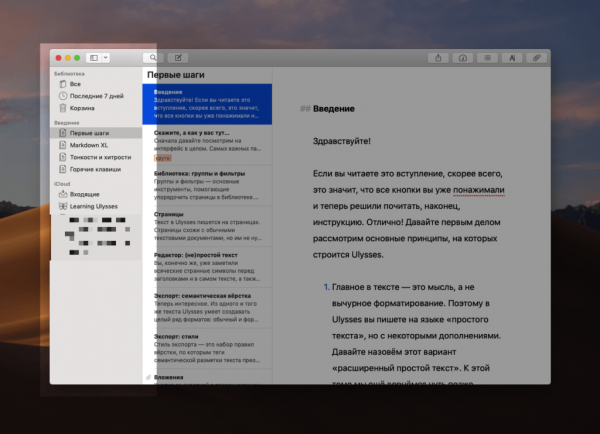Open the Markdown XL group
The height and width of the screenshot is (434, 600).
pyautogui.click(x=96, y=145)
